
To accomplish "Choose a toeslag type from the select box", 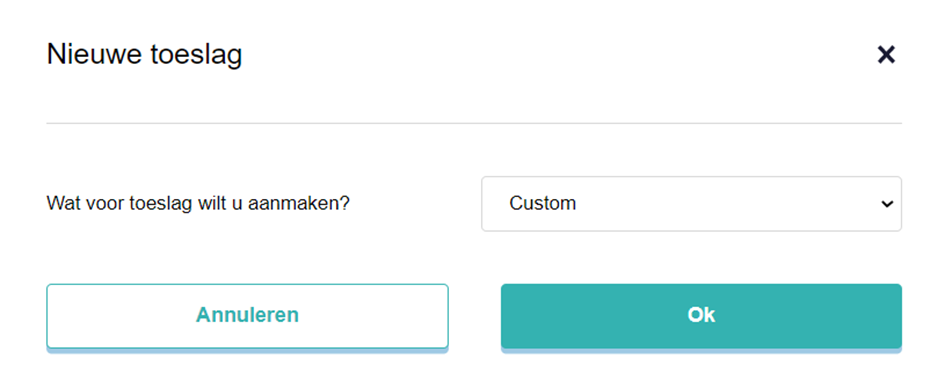I will click(691, 204).
